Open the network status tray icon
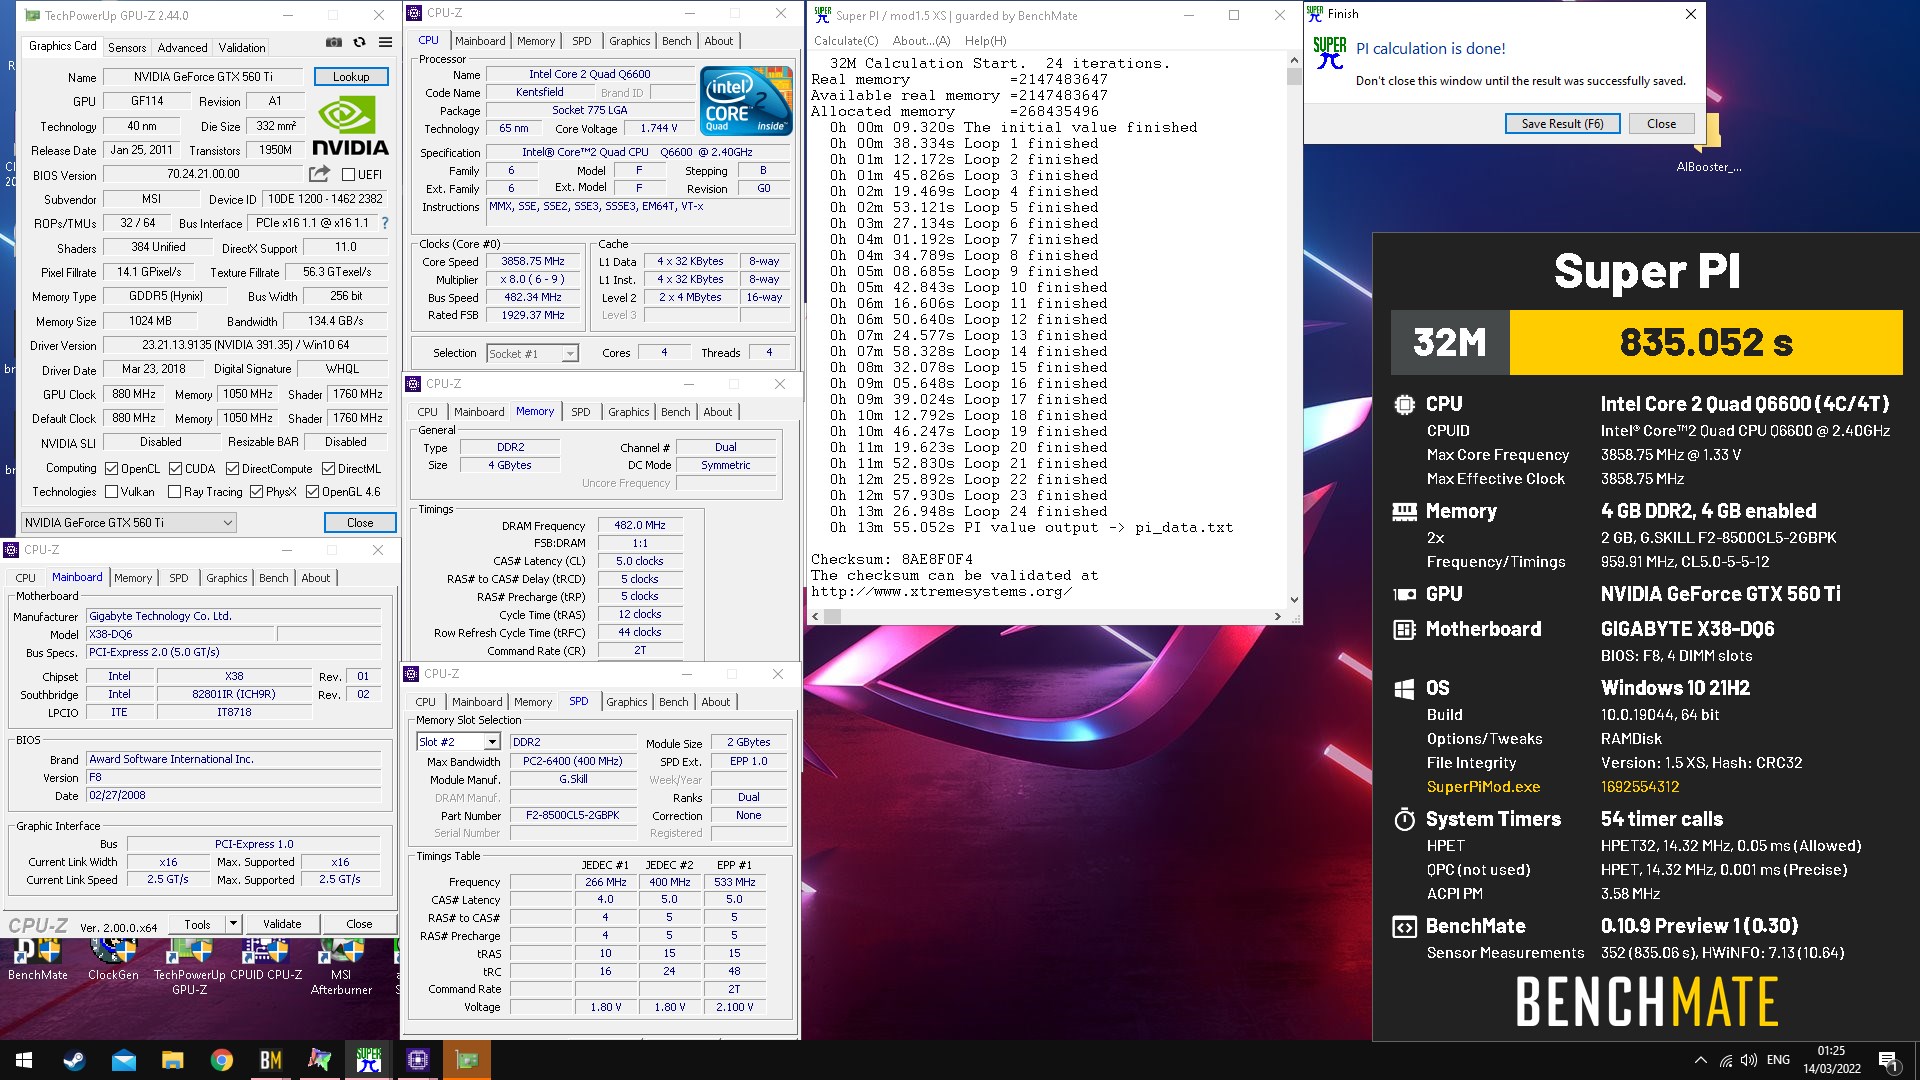1920x1080 pixels. point(1726,1060)
